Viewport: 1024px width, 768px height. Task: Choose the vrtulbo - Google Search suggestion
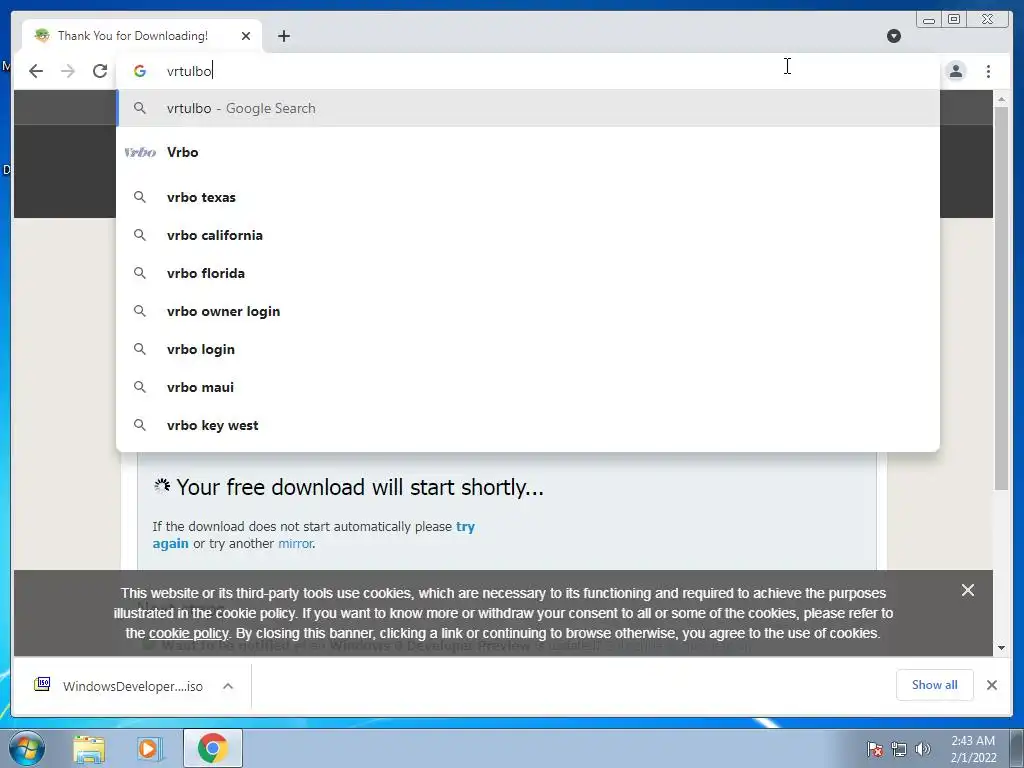(x=528, y=108)
